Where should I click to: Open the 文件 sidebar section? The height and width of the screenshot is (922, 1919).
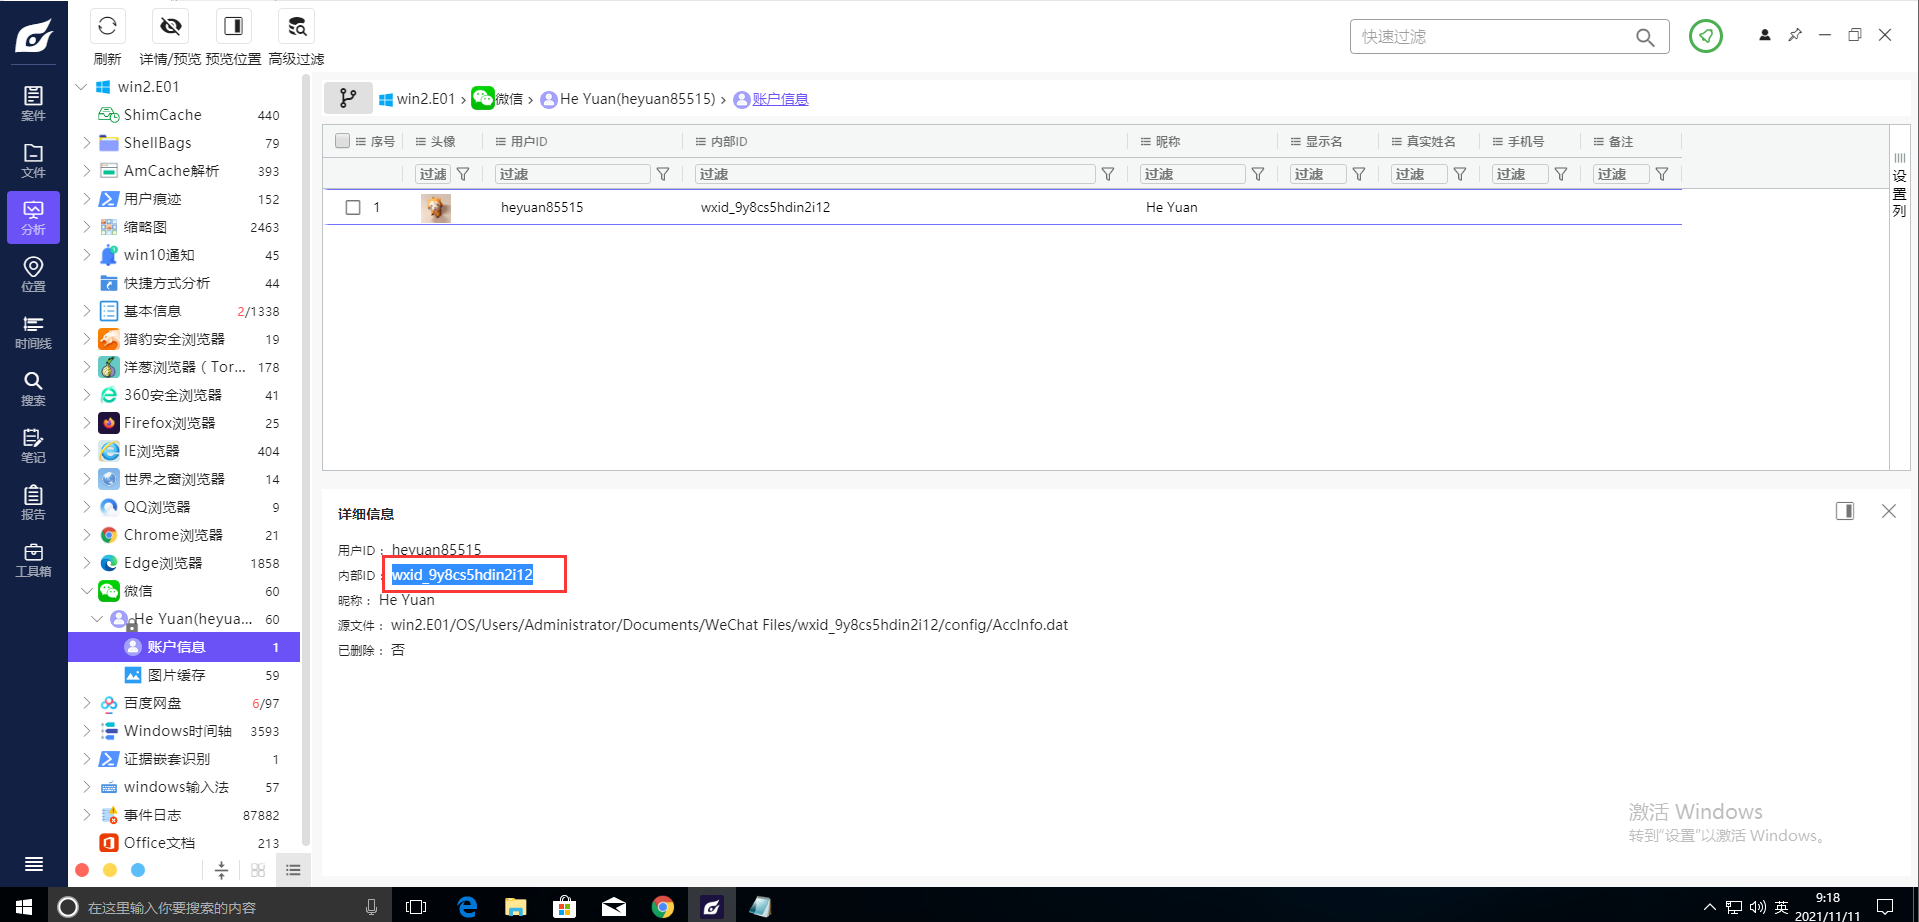[x=33, y=160]
